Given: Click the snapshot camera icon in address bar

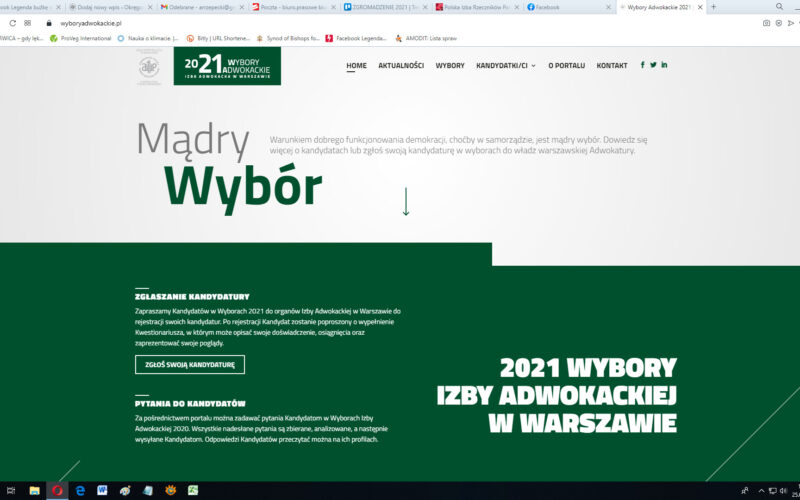Looking at the screenshot, I should point(766,23).
